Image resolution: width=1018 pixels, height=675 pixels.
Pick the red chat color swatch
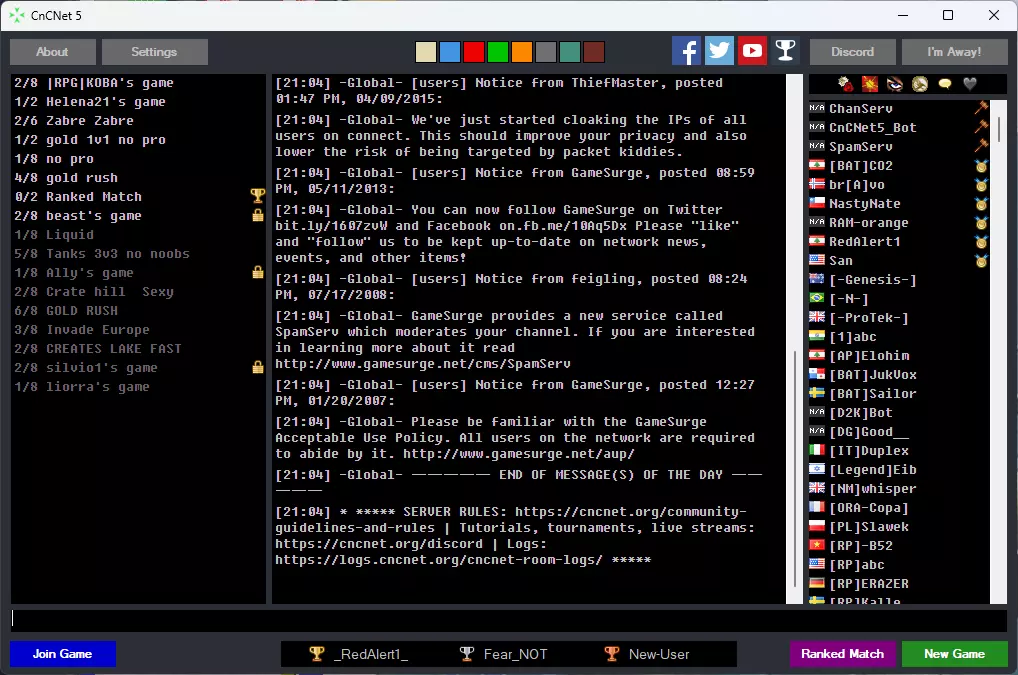pyautogui.click(x=474, y=52)
